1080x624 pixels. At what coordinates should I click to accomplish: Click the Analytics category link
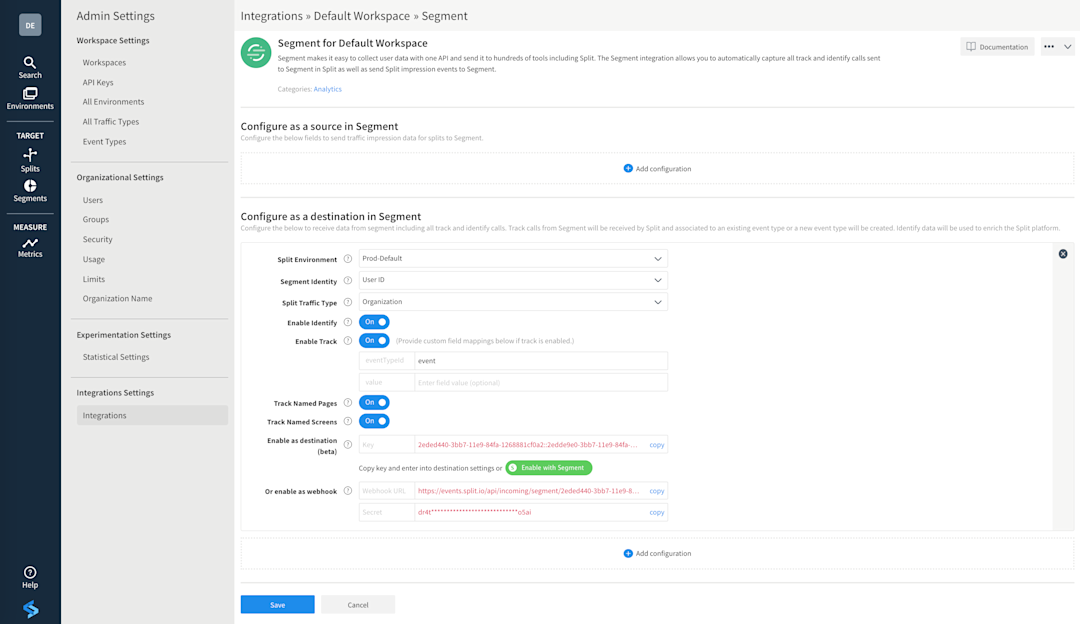coord(327,89)
